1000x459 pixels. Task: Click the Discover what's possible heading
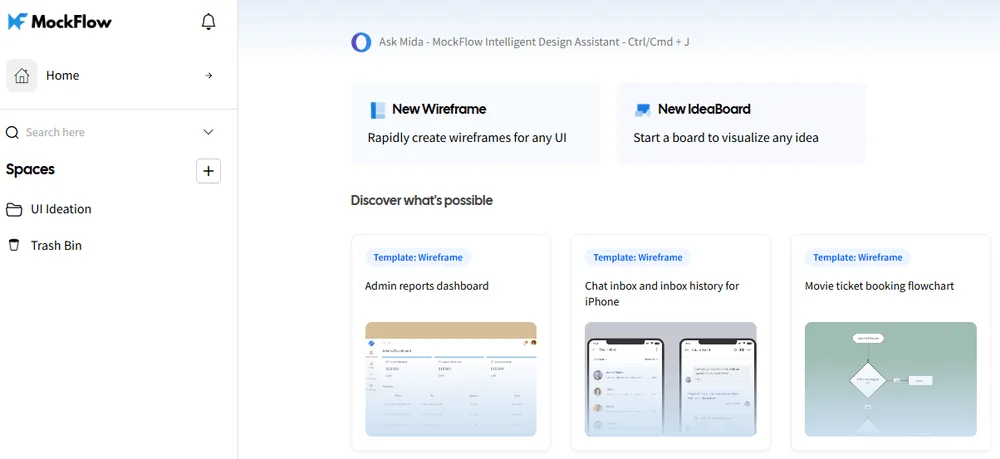pyautogui.click(x=422, y=201)
